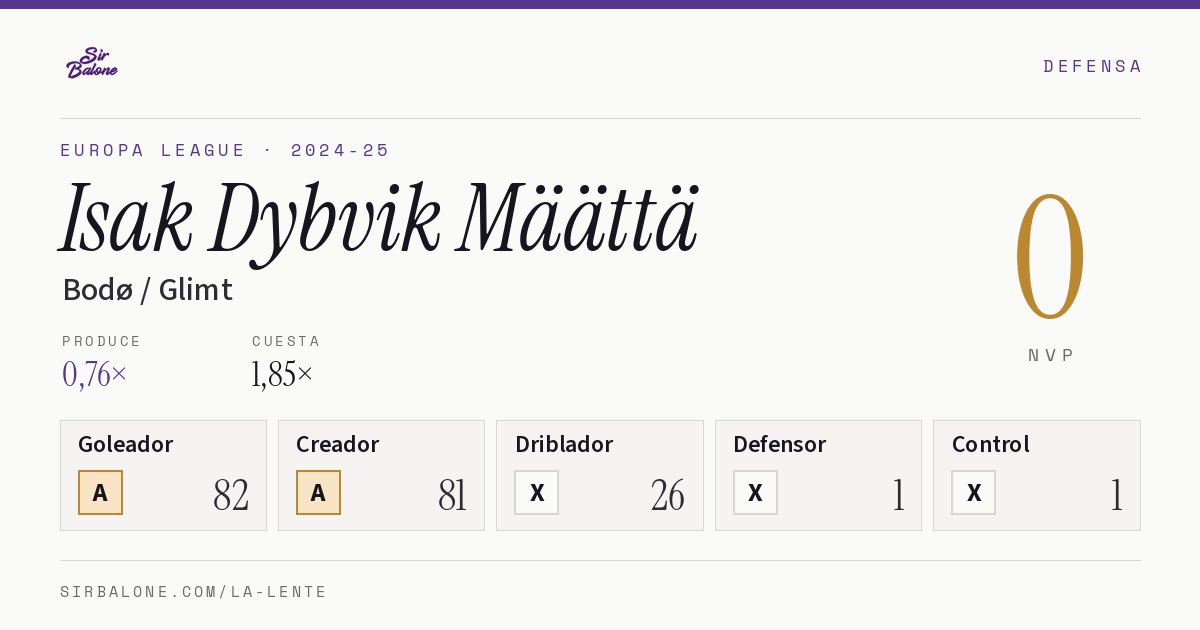Click the Goleador card title
This screenshot has width=1200, height=630.
click(126, 444)
